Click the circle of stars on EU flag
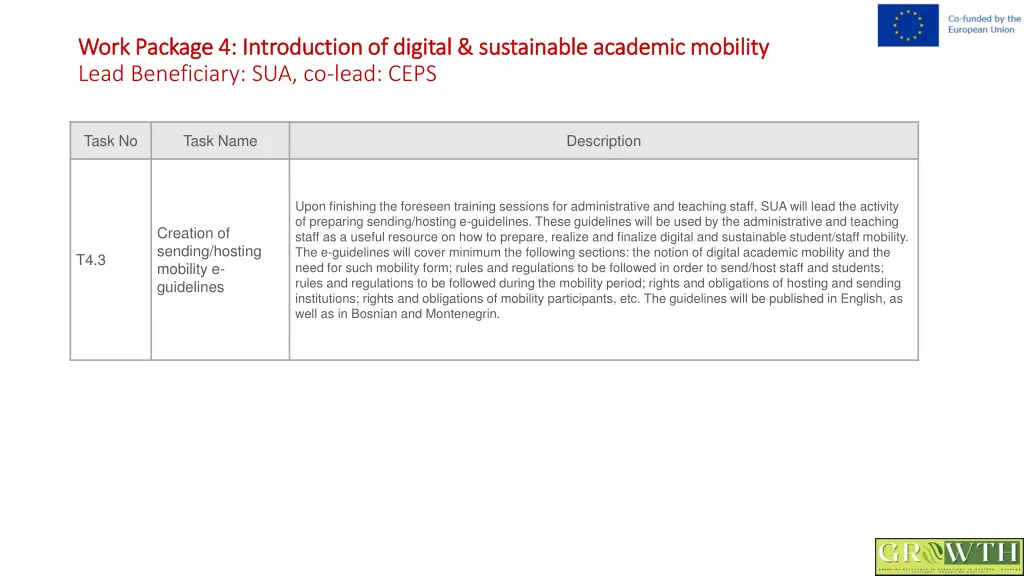Screen dimensions: 1024x576 click(x=908, y=25)
